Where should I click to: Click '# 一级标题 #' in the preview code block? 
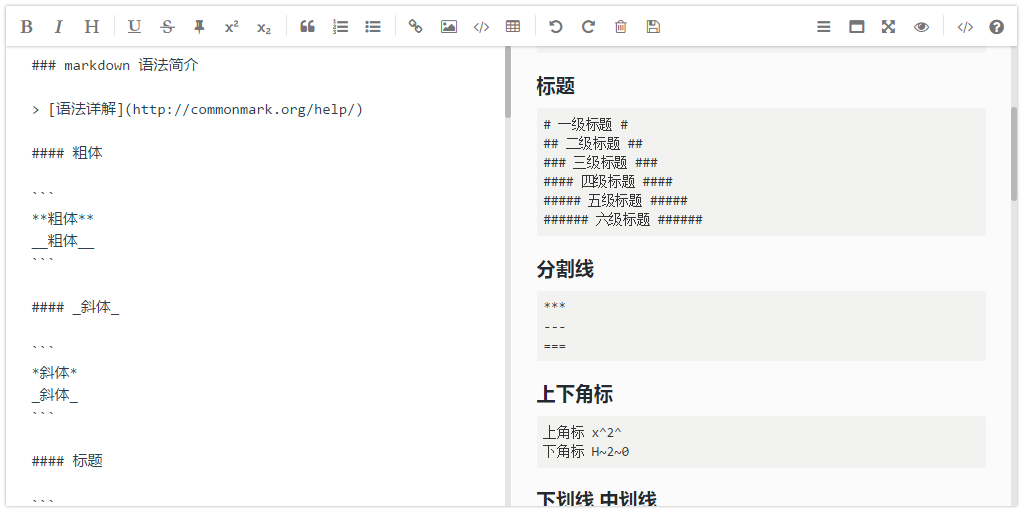pos(586,125)
